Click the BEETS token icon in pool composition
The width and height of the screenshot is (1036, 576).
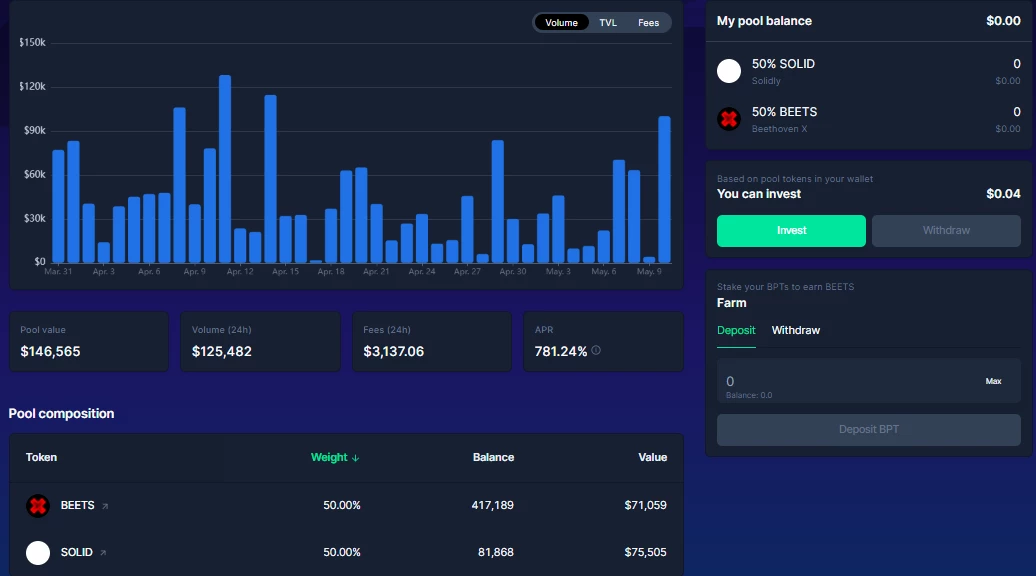click(x=38, y=505)
